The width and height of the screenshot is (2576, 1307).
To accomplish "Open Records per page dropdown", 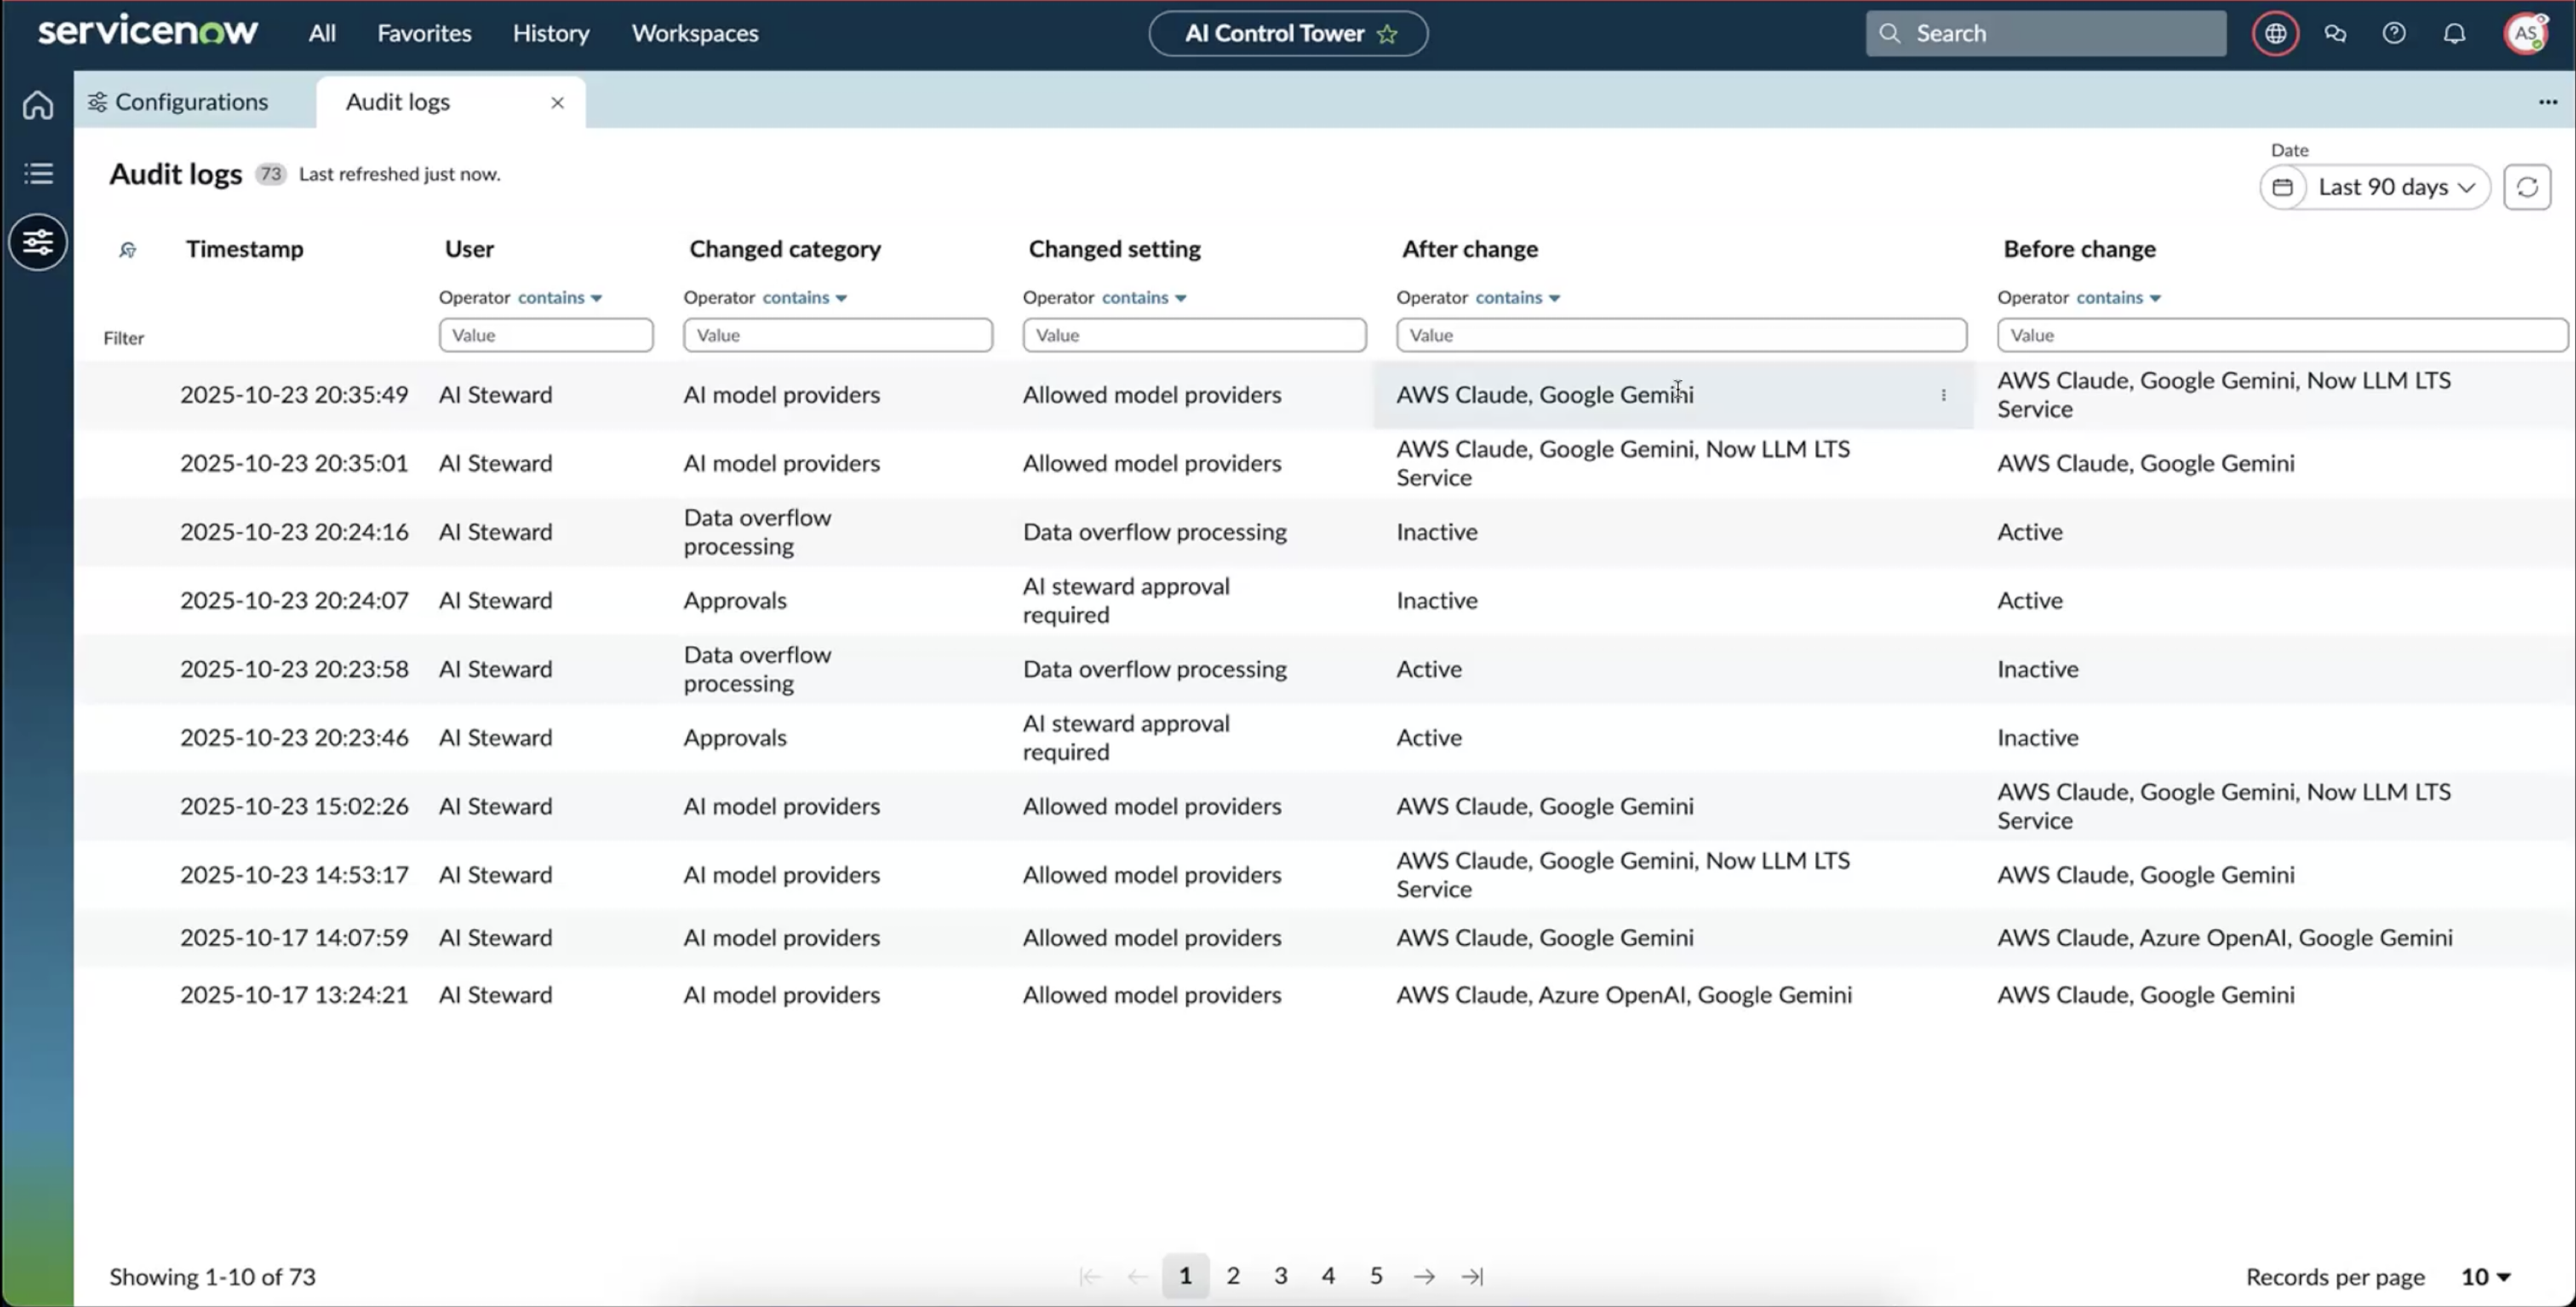I will coord(2486,1277).
